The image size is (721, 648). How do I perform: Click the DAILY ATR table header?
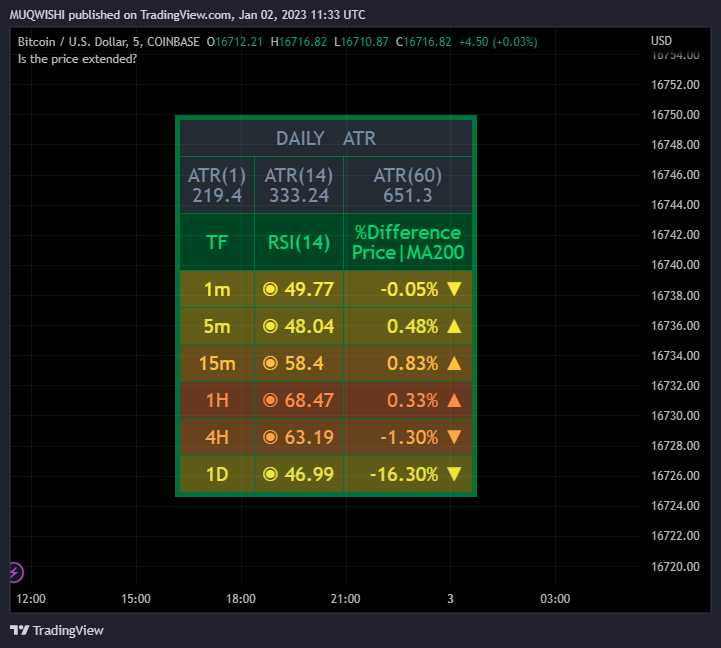pos(326,138)
